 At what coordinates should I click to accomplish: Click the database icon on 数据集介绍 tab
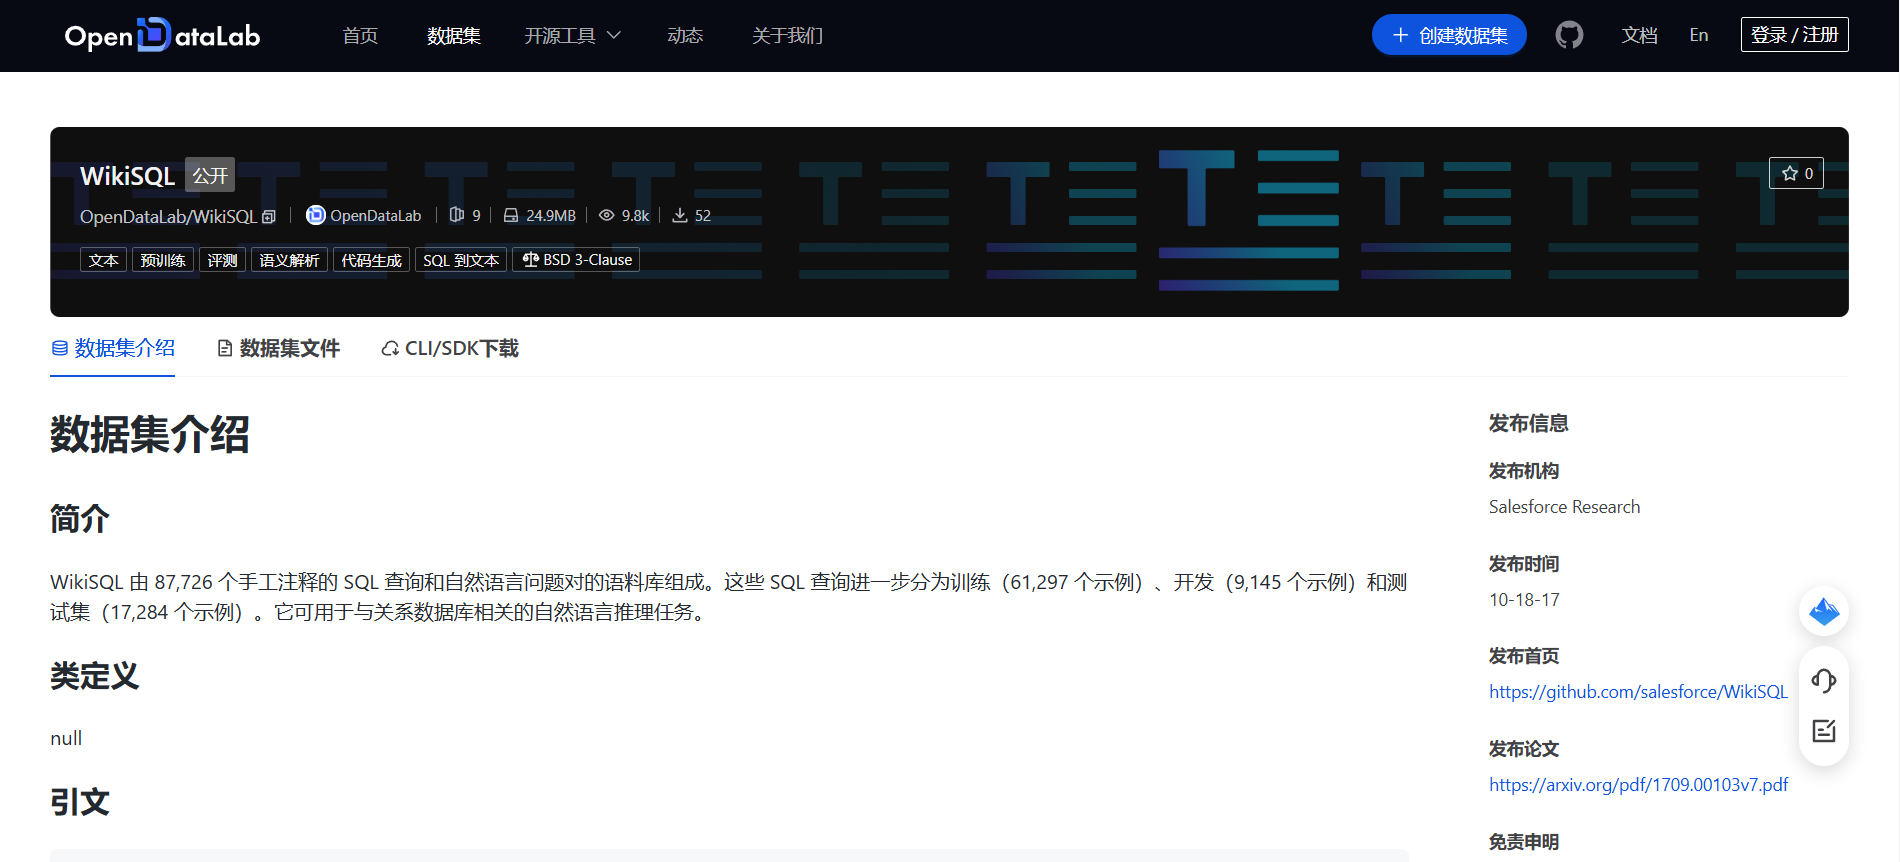point(60,348)
